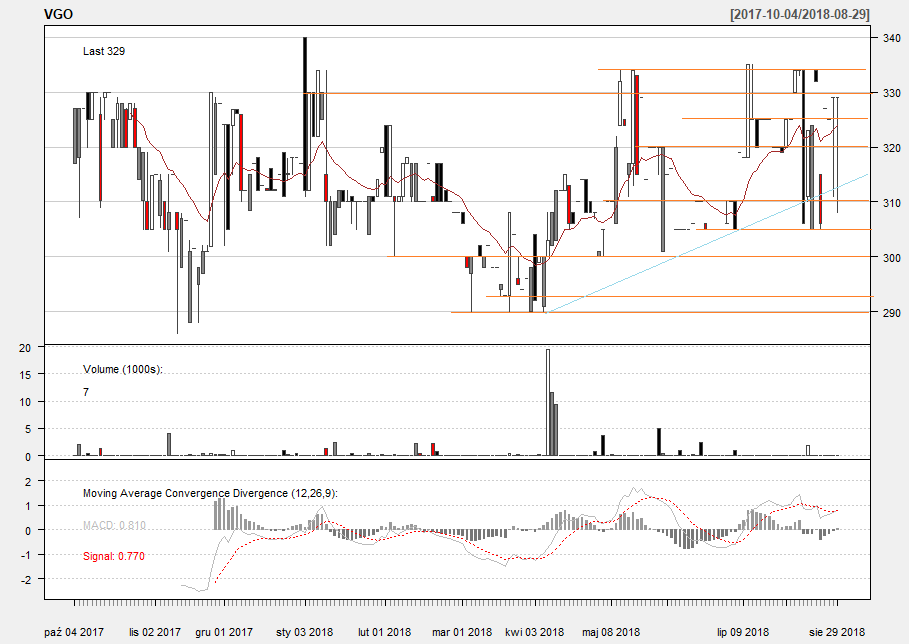Click the "kwi 03 2018" date label

(535, 632)
